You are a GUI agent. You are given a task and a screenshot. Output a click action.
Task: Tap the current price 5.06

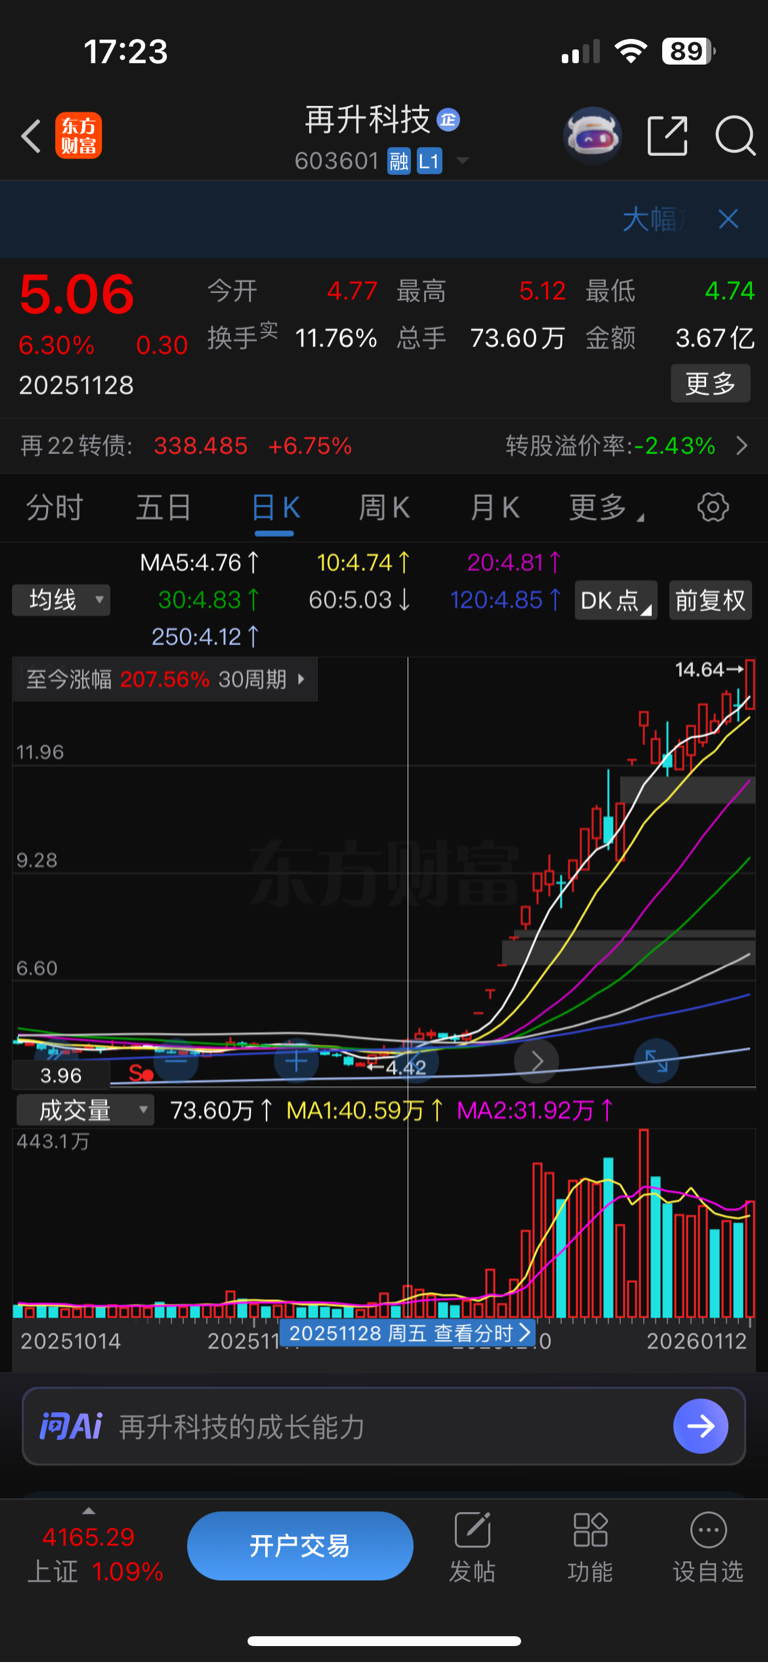(77, 294)
